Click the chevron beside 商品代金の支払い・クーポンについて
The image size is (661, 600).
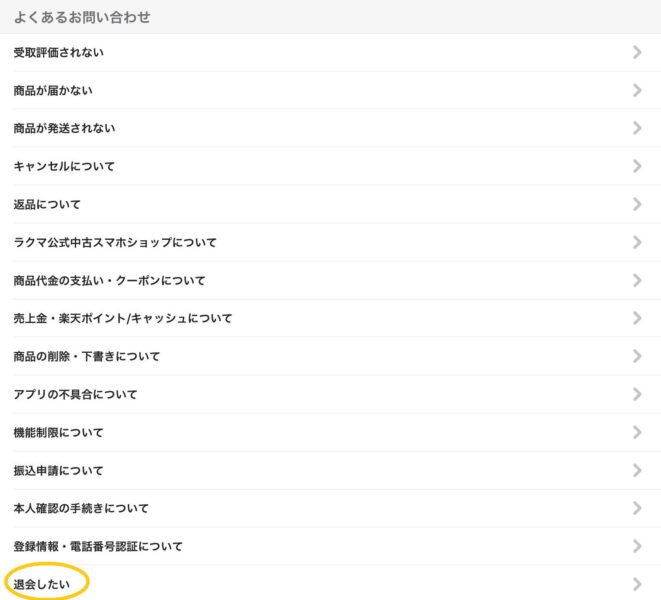click(x=637, y=280)
